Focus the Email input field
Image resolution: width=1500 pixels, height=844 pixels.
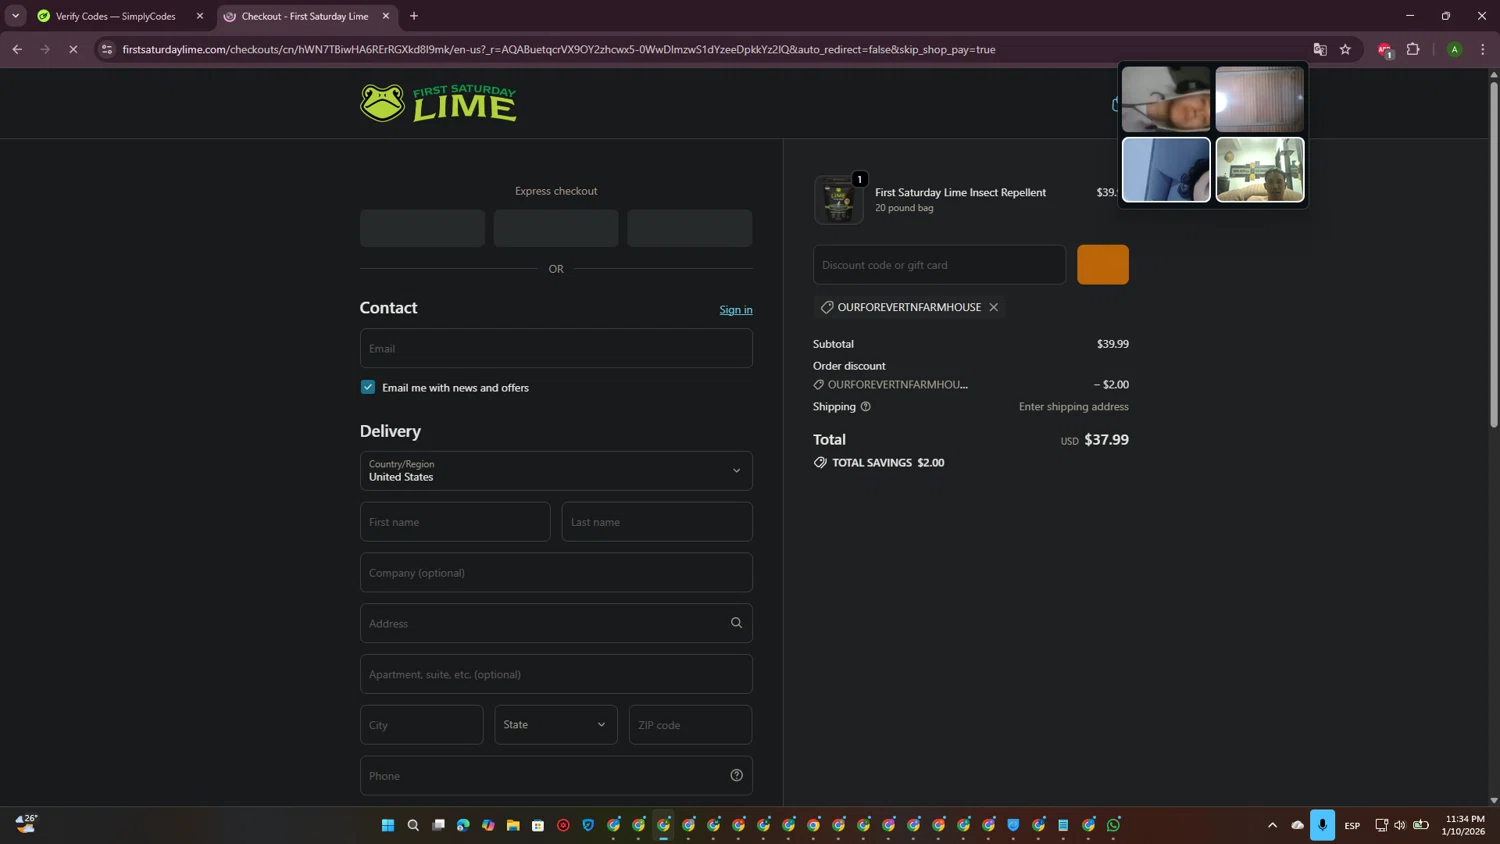[556, 348]
